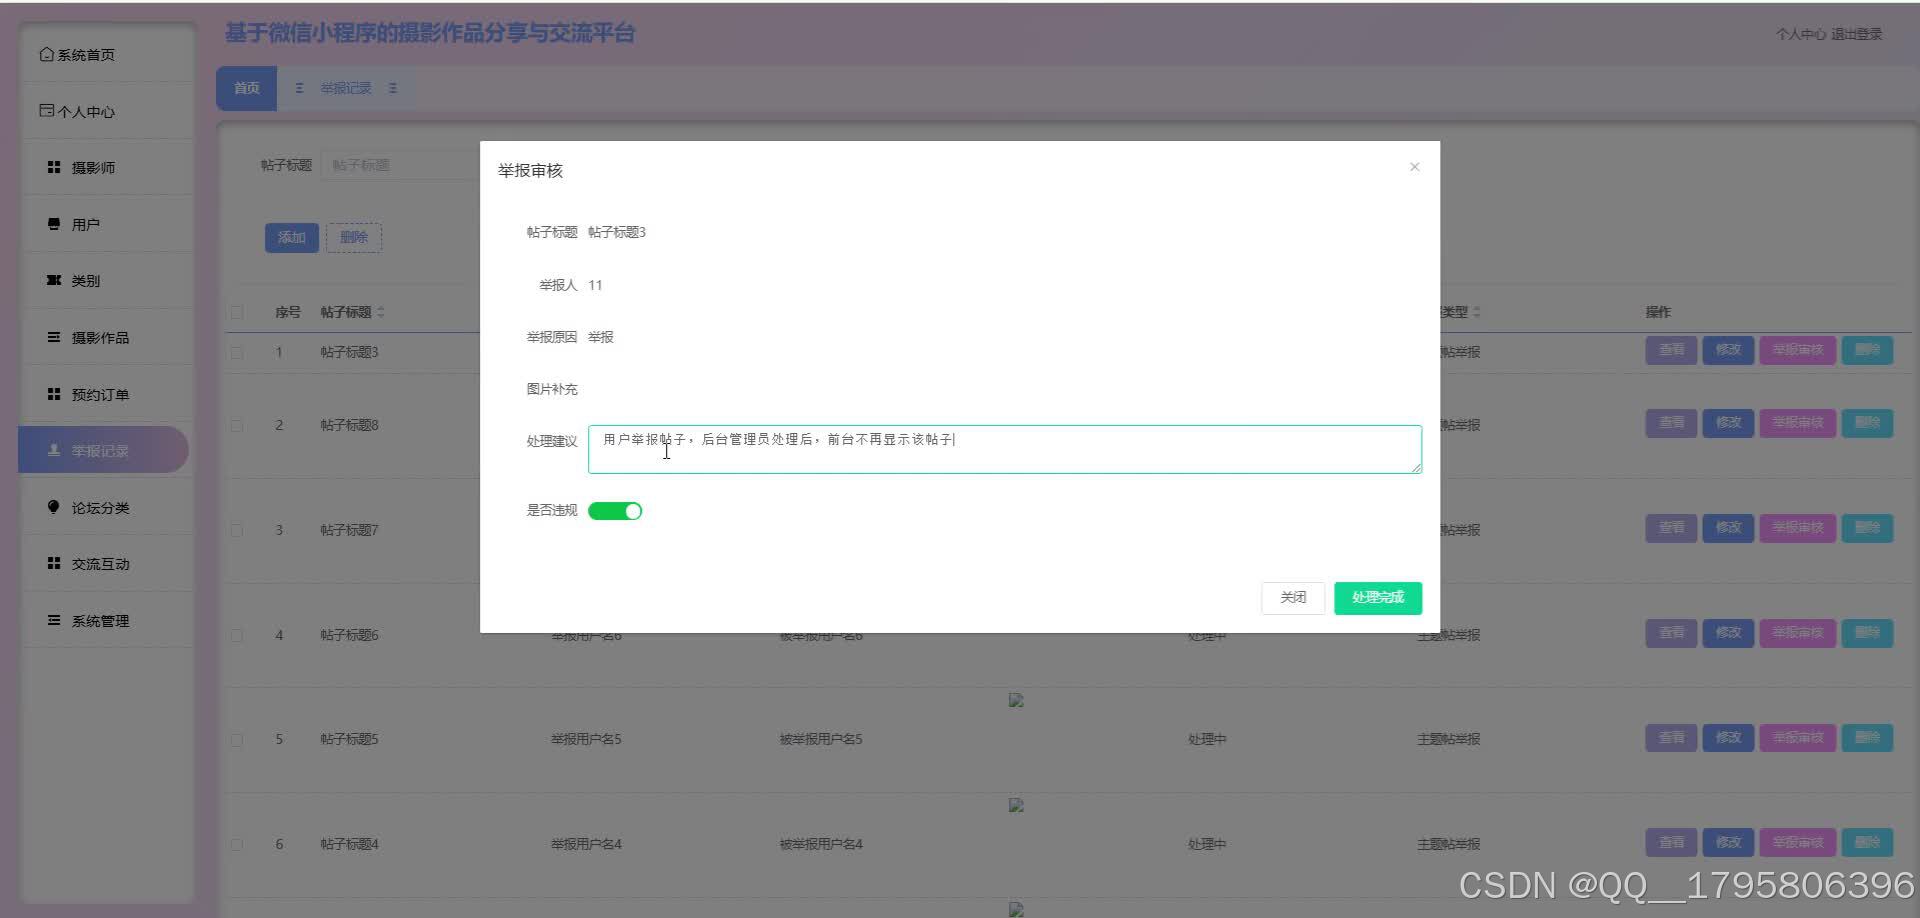Select the 摄影师 sidebar icon
1920x918 pixels.
point(53,167)
